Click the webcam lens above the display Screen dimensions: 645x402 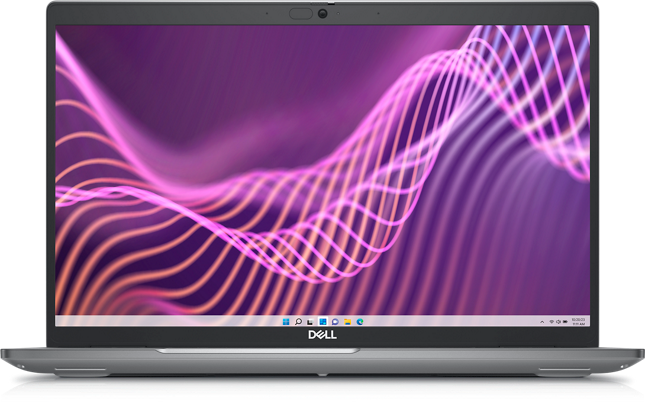pos(324,14)
